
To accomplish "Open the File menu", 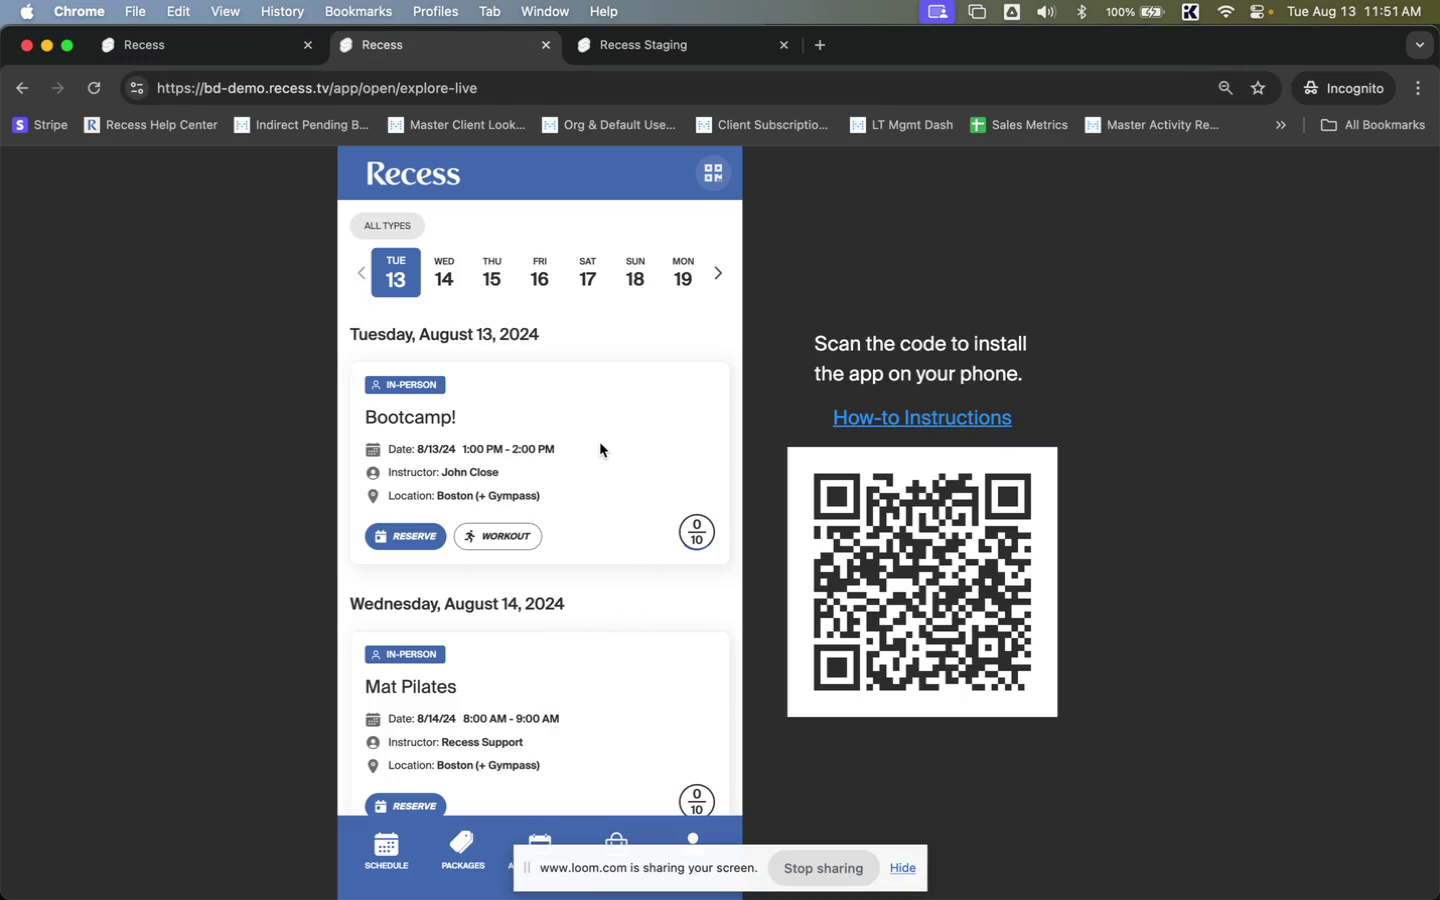I will (x=135, y=12).
